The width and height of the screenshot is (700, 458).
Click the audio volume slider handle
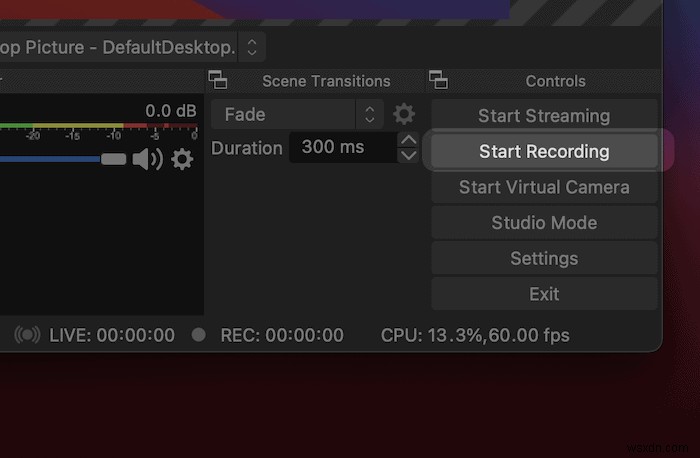click(114, 158)
